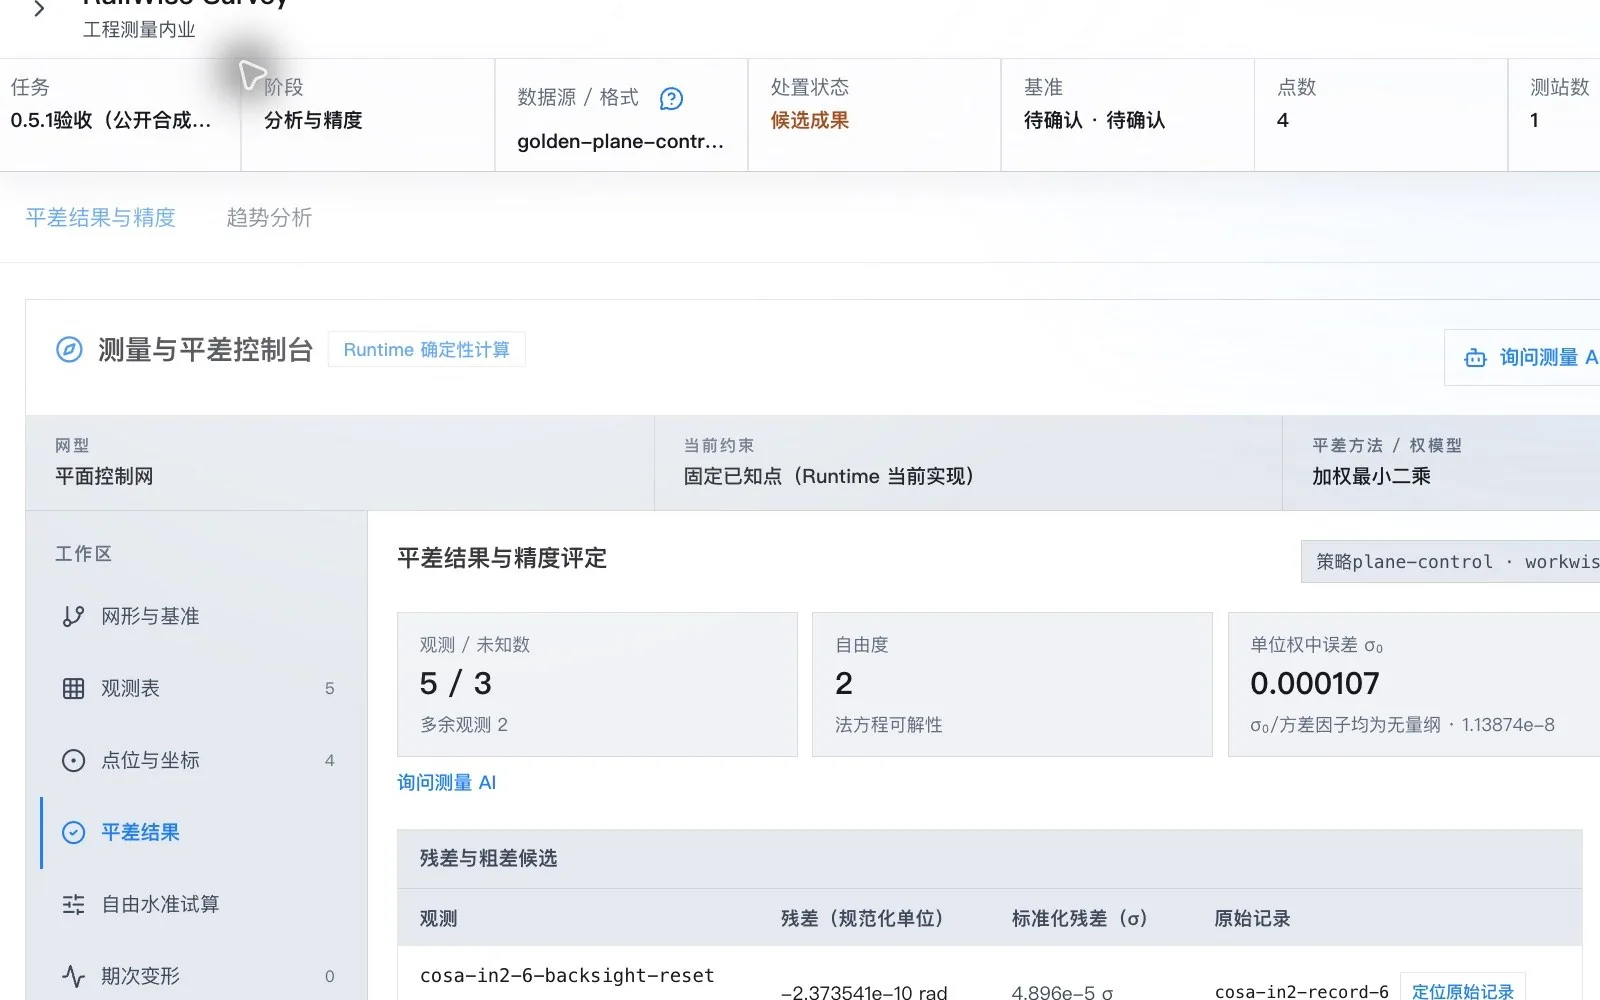The width and height of the screenshot is (1600, 1000).
Task: Click the 5 / 3 observations-unknowns value
Action: (x=456, y=683)
